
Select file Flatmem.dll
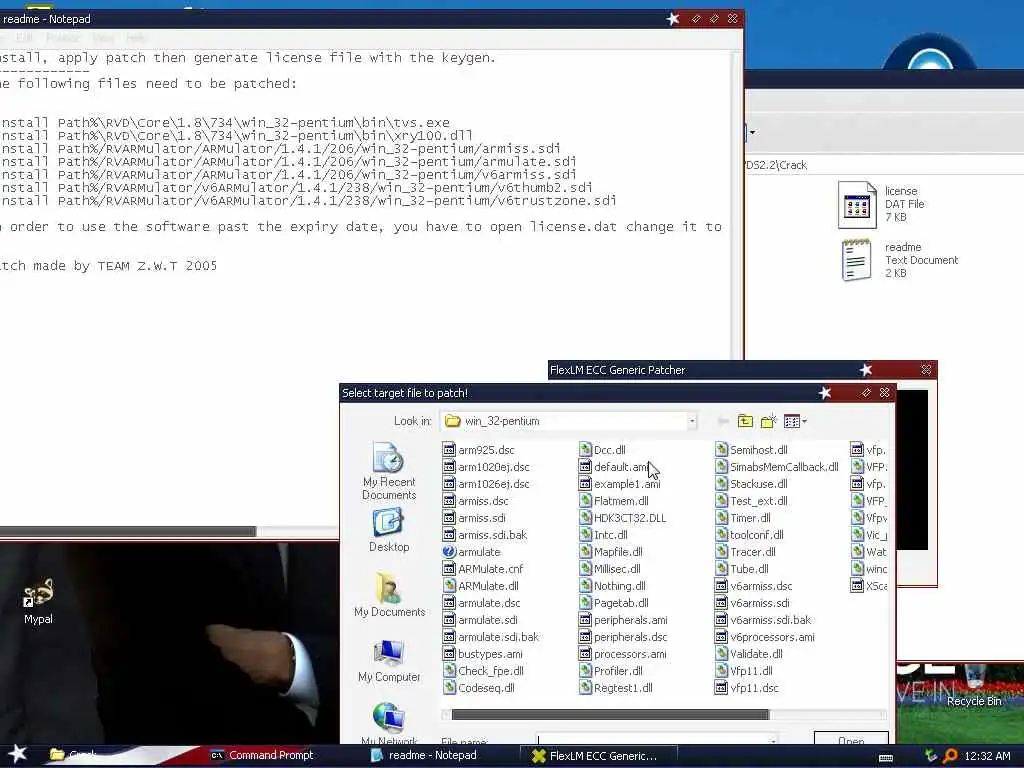[x=614, y=501]
